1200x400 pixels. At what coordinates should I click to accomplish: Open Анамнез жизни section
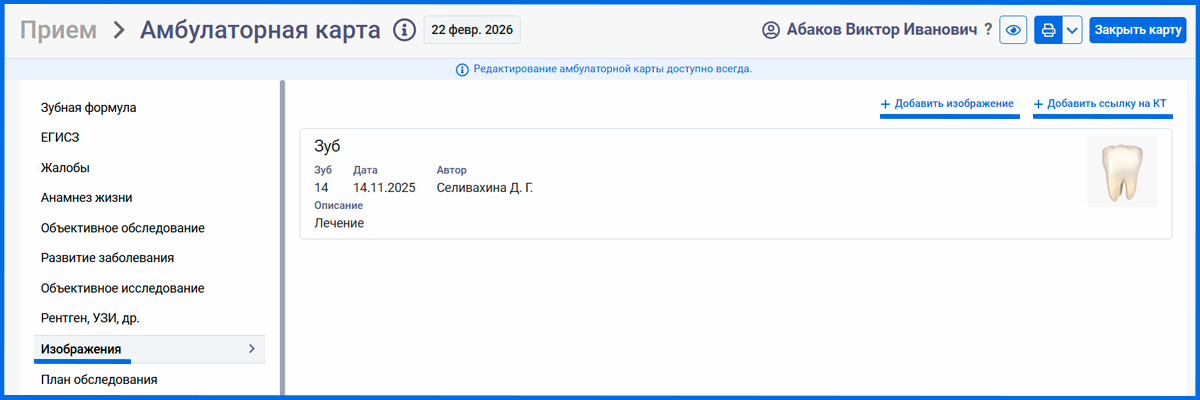86,198
